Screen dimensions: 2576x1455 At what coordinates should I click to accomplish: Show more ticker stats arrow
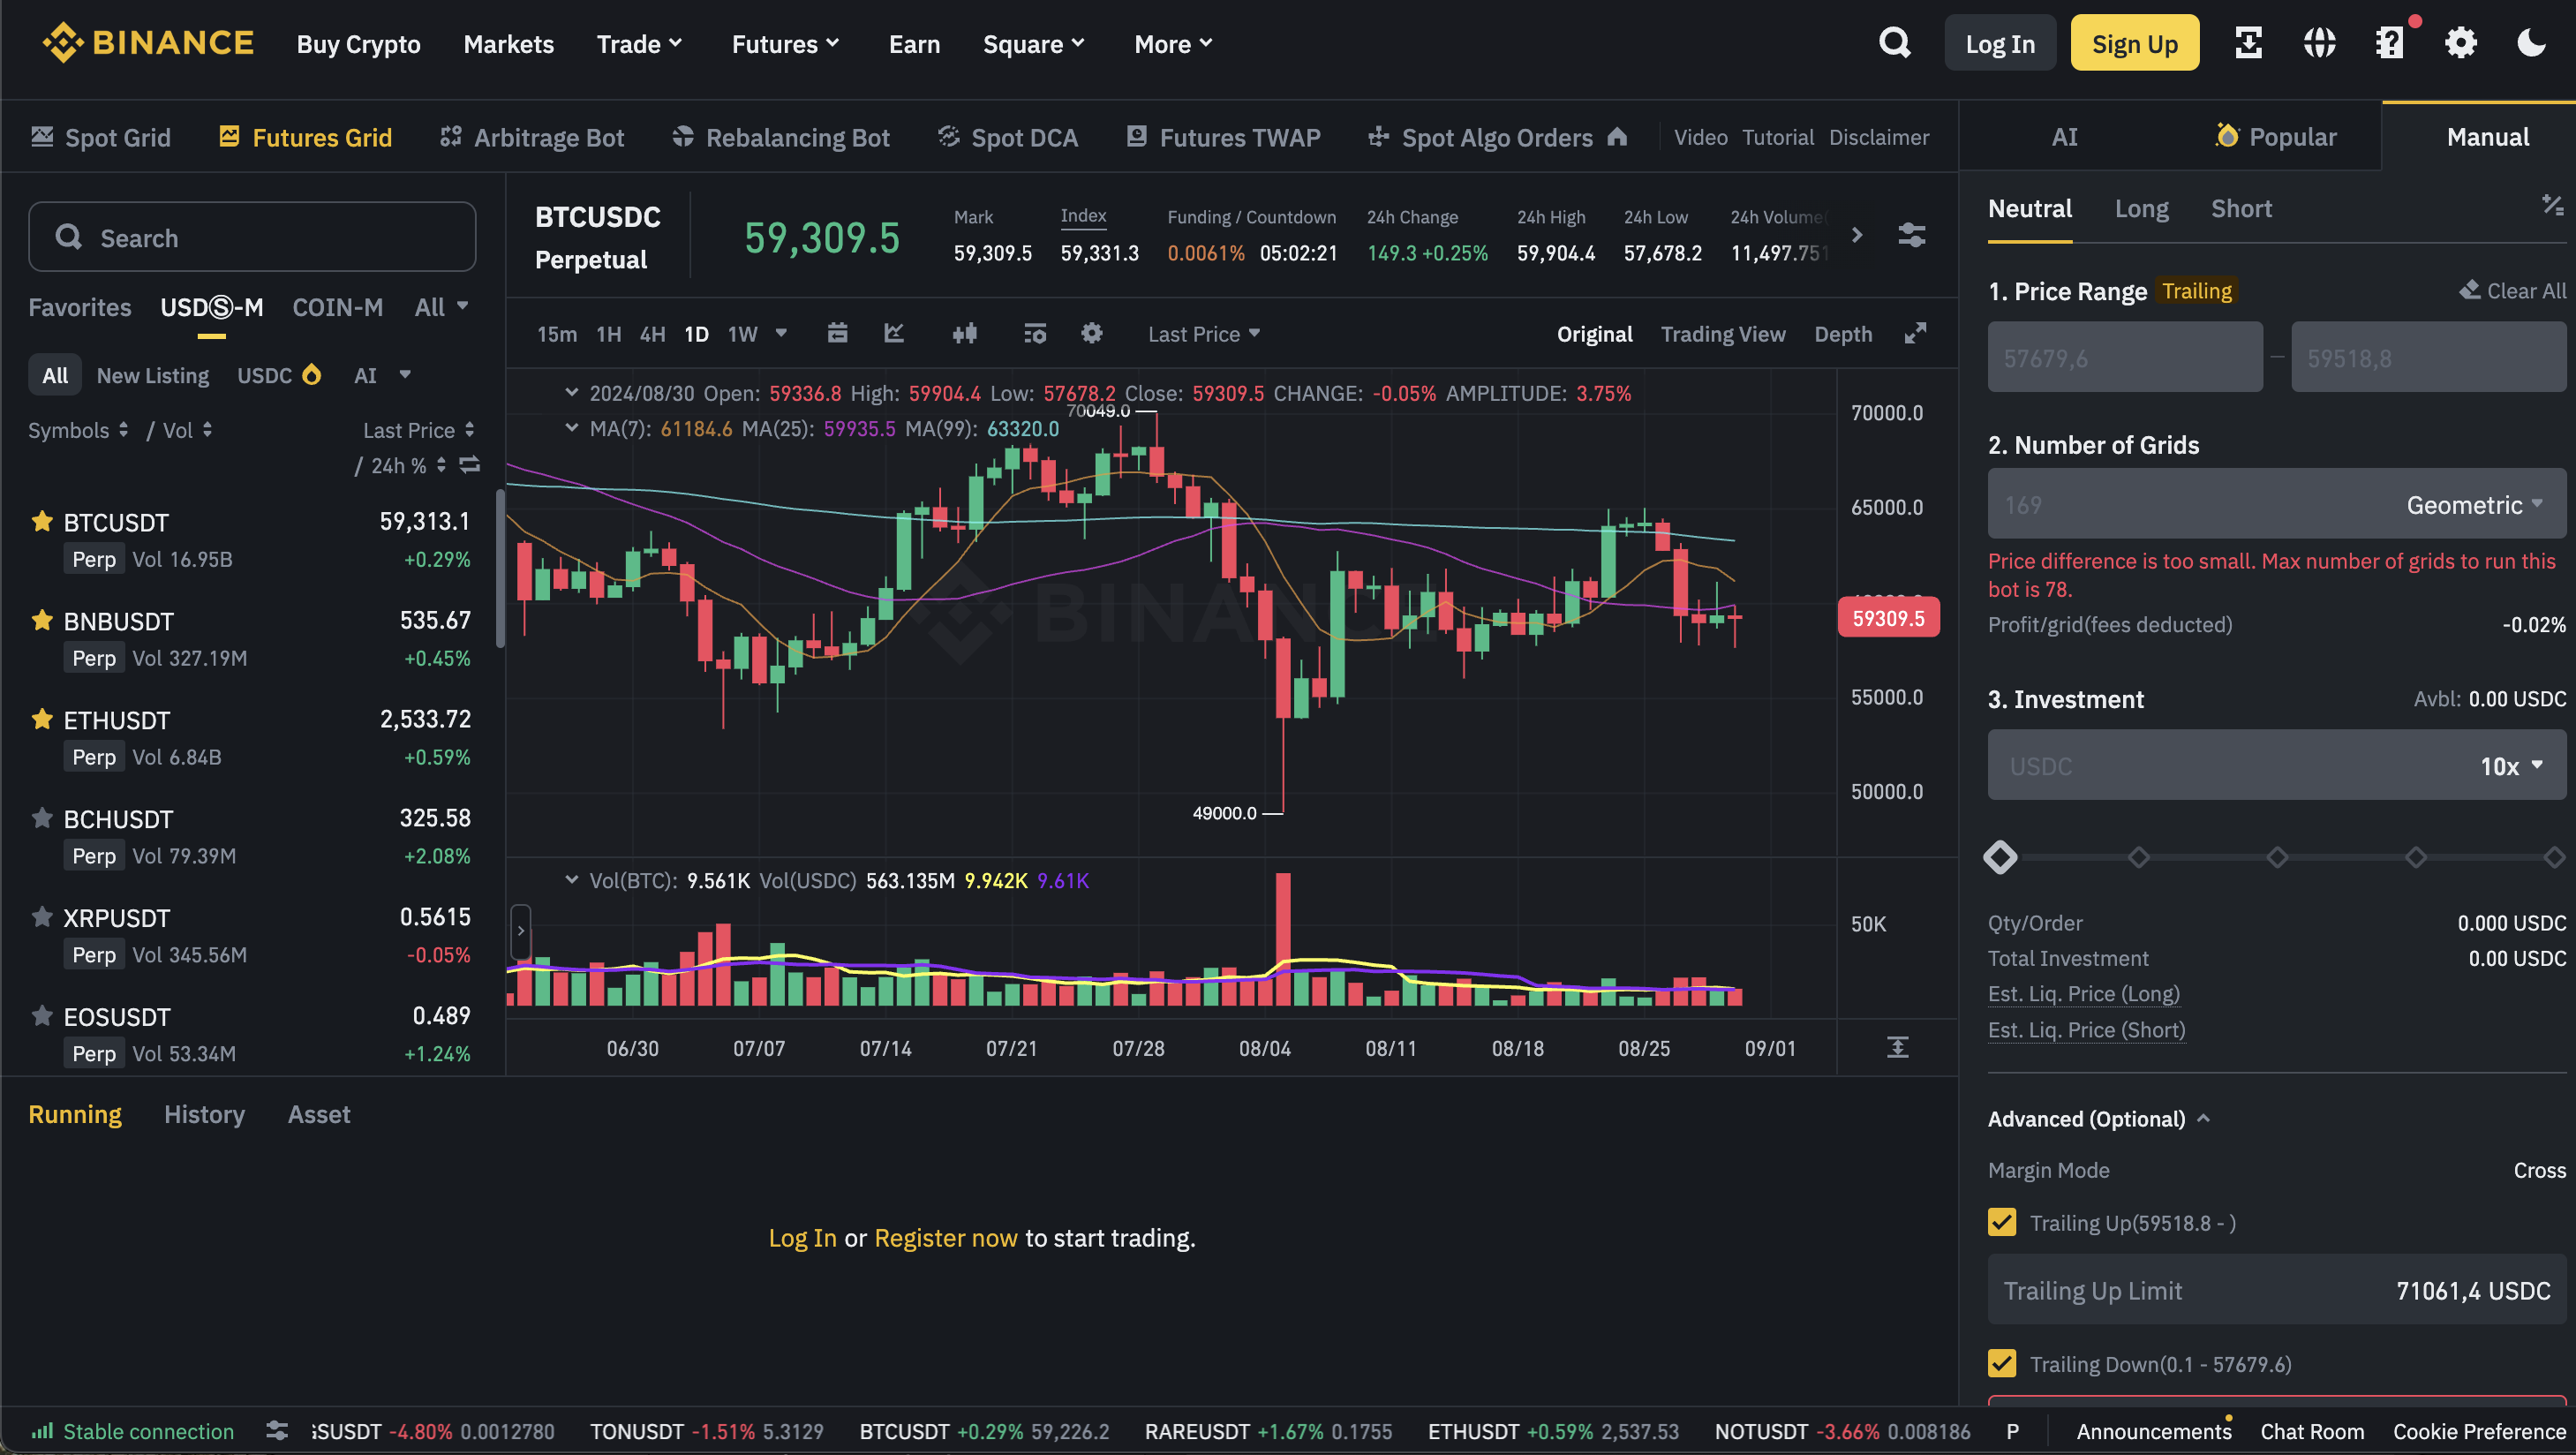tap(1857, 235)
